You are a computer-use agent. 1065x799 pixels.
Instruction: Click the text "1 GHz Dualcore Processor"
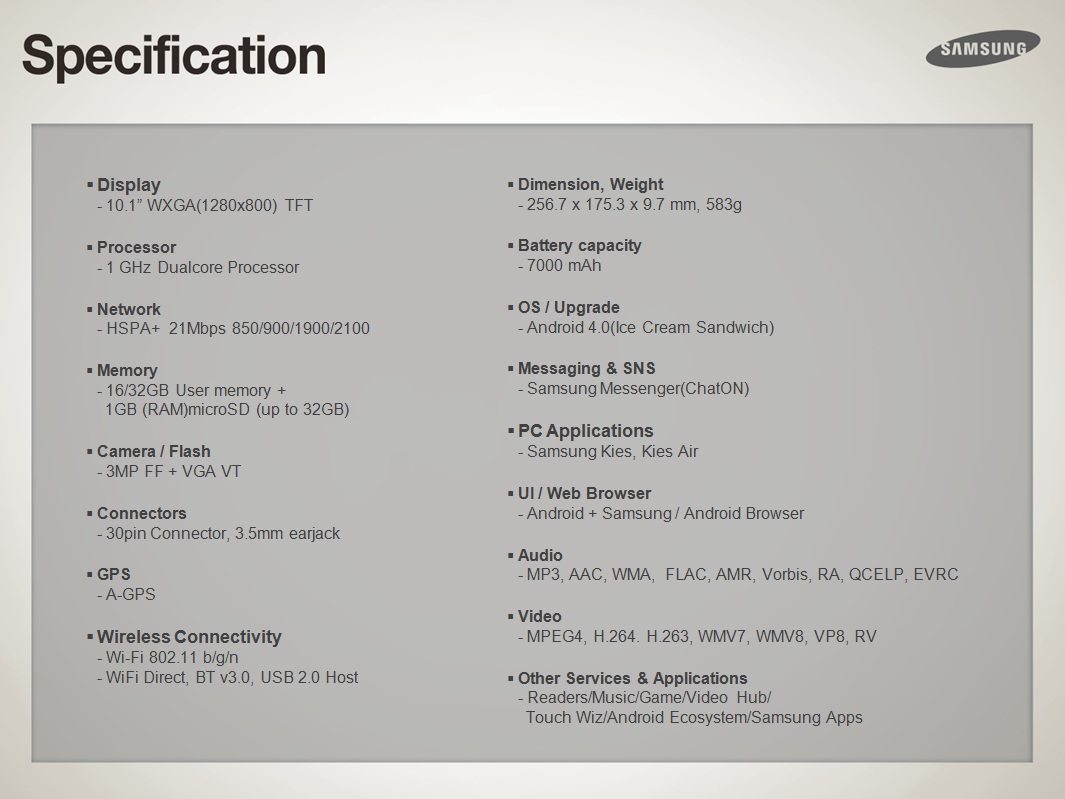click(x=202, y=267)
